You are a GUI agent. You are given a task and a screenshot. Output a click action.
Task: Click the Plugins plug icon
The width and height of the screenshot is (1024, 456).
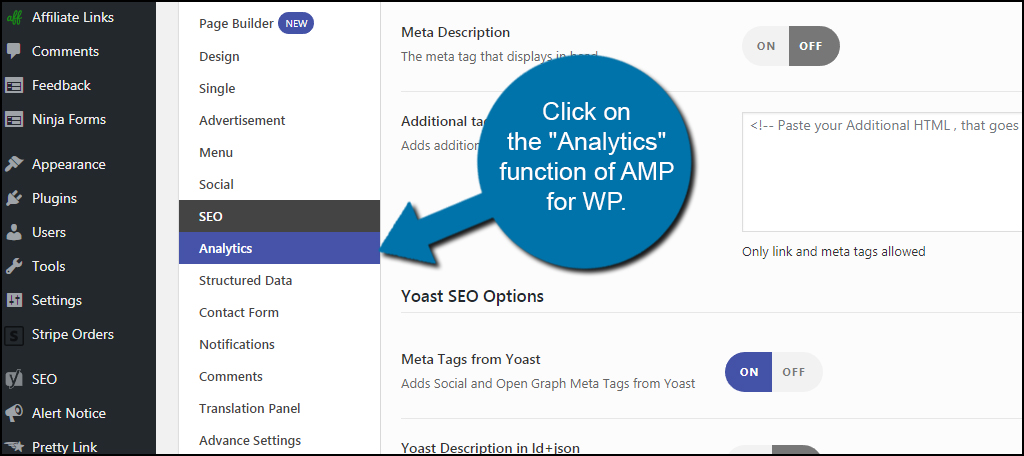tap(14, 199)
